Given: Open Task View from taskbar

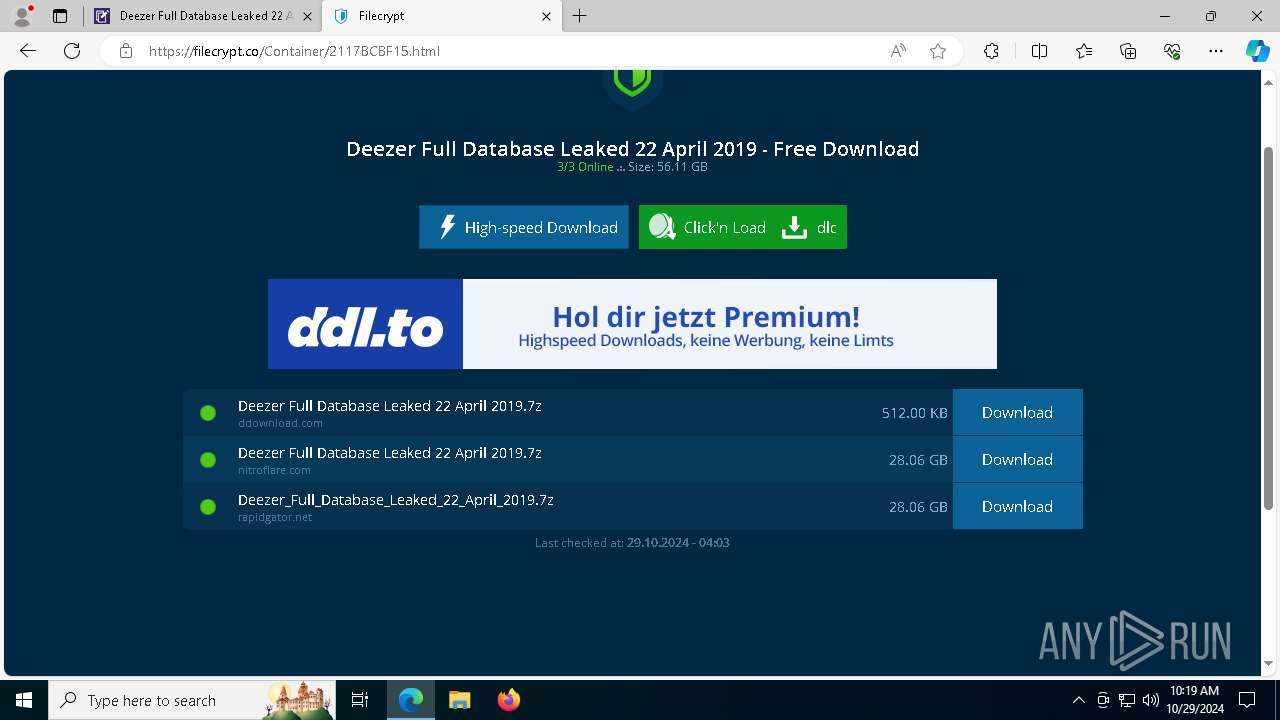Looking at the screenshot, I should pyautogui.click(x=360, y=700).
